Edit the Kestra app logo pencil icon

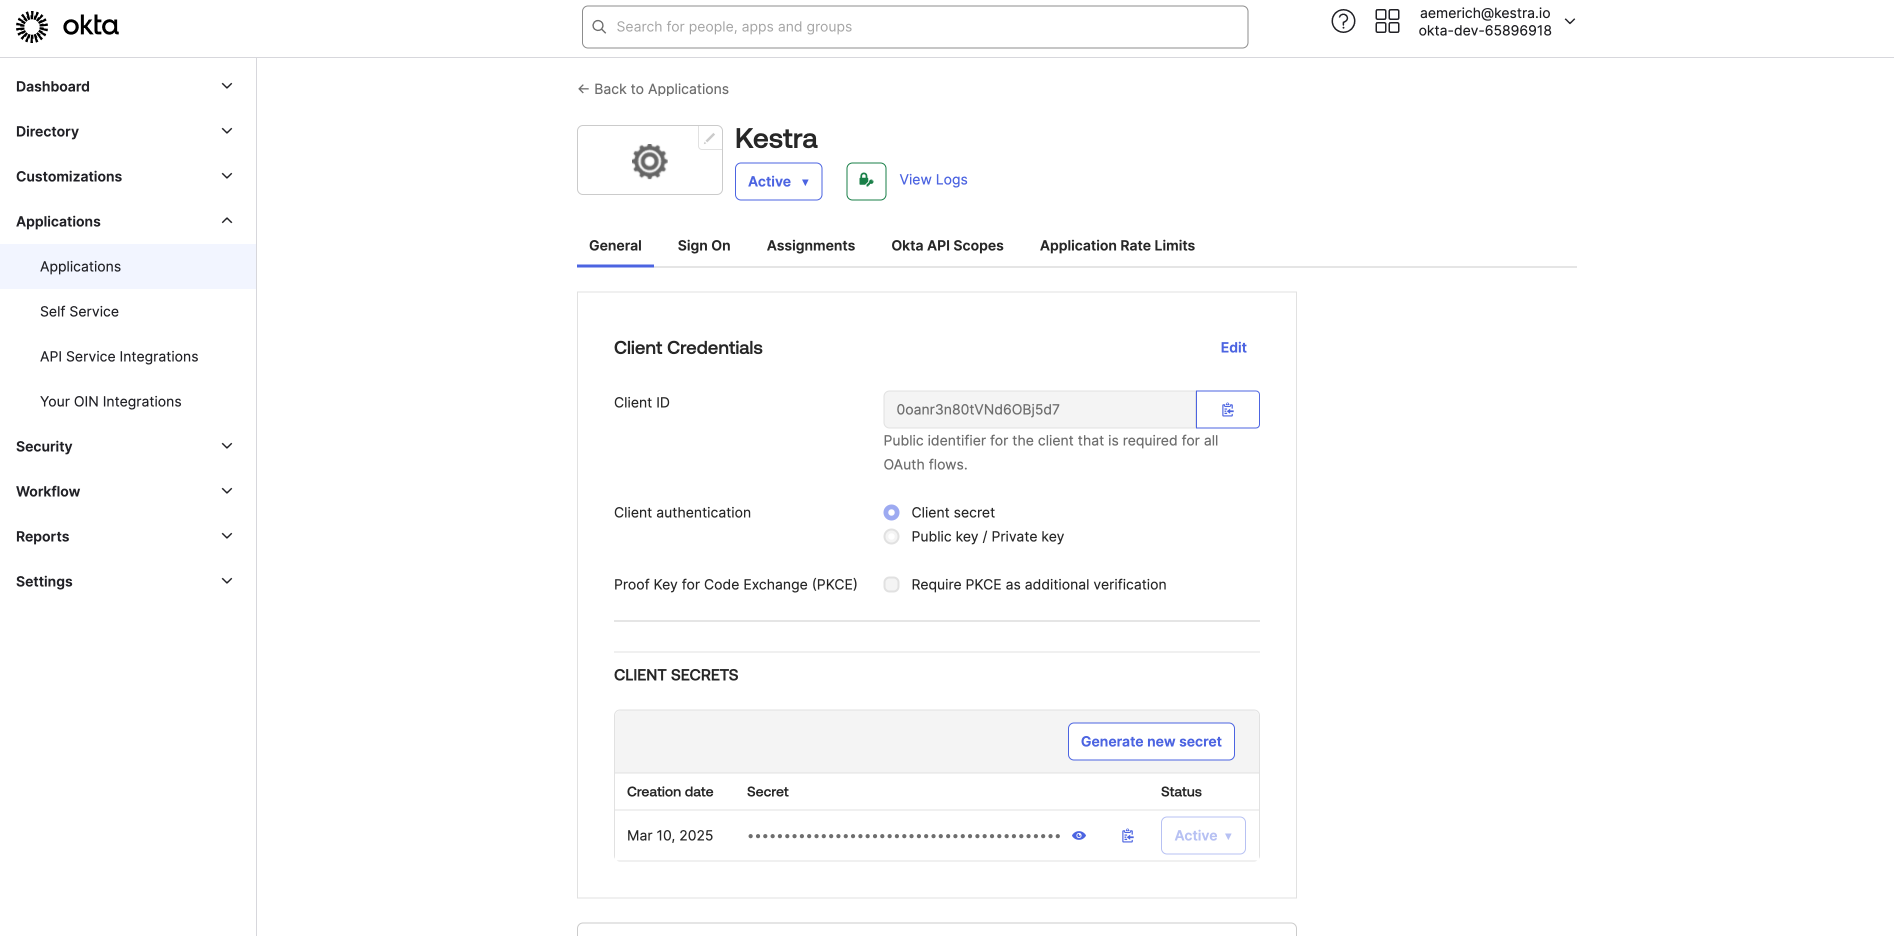tap(709, 139)
